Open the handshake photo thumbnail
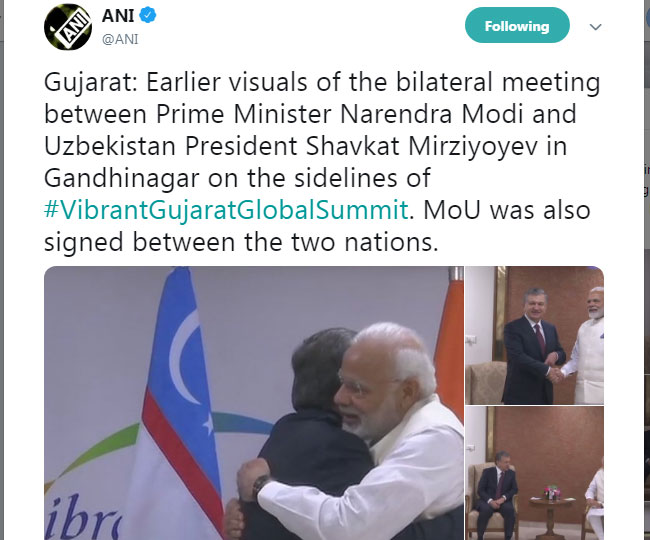 [x=534, y=335]
